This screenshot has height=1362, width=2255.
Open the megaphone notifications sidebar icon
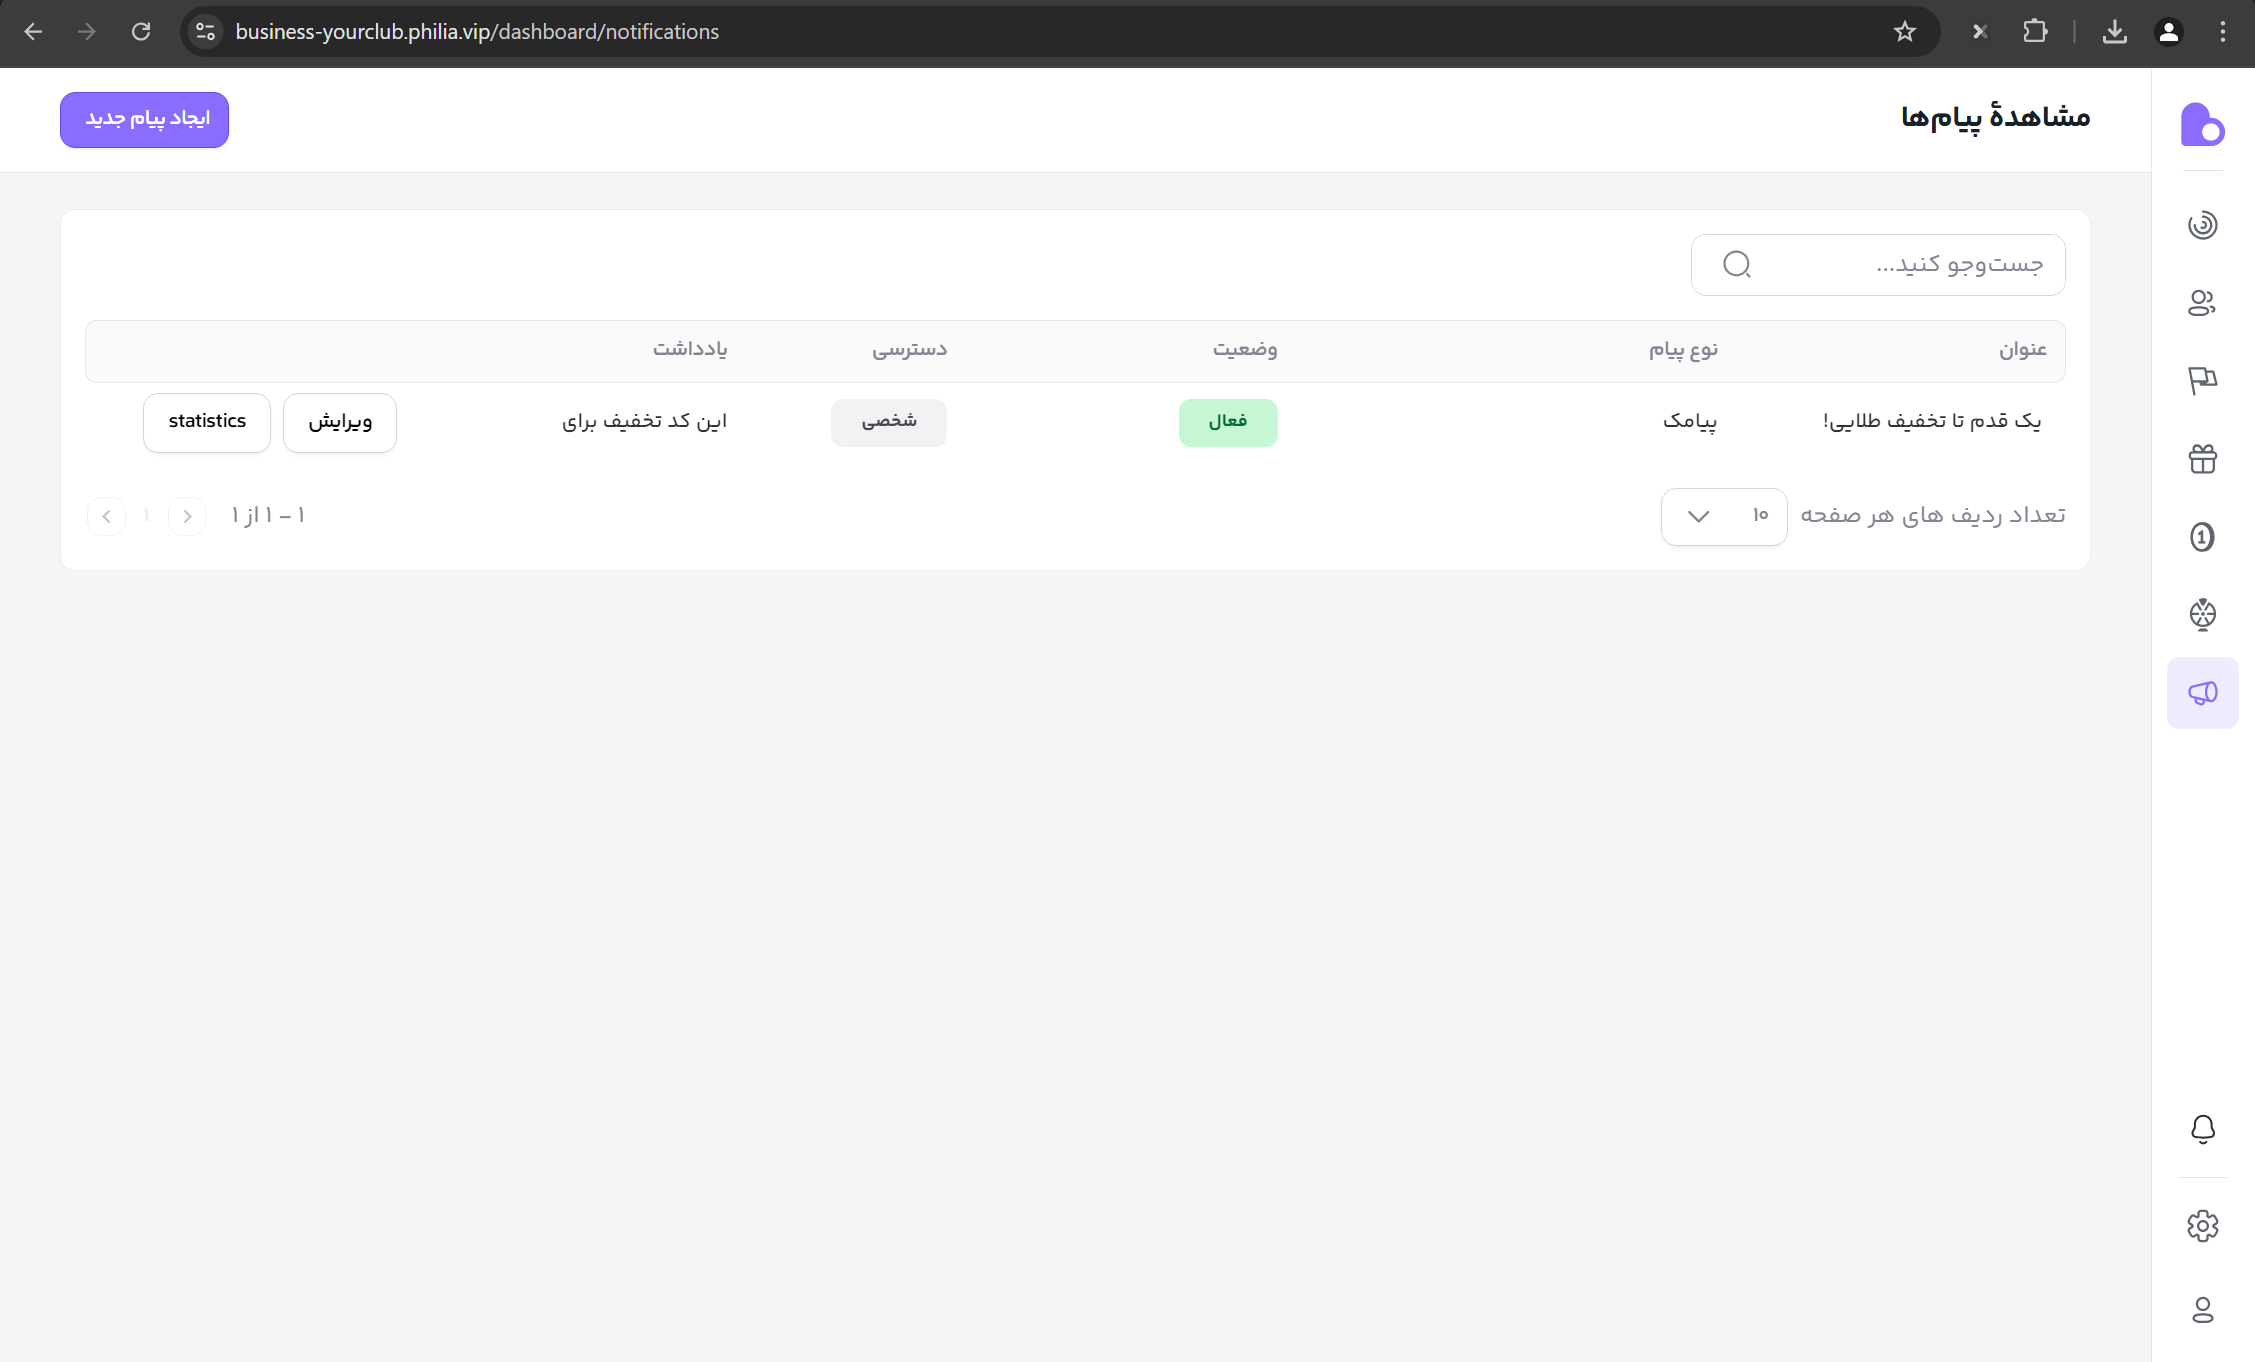click(x=2202, y=693)
